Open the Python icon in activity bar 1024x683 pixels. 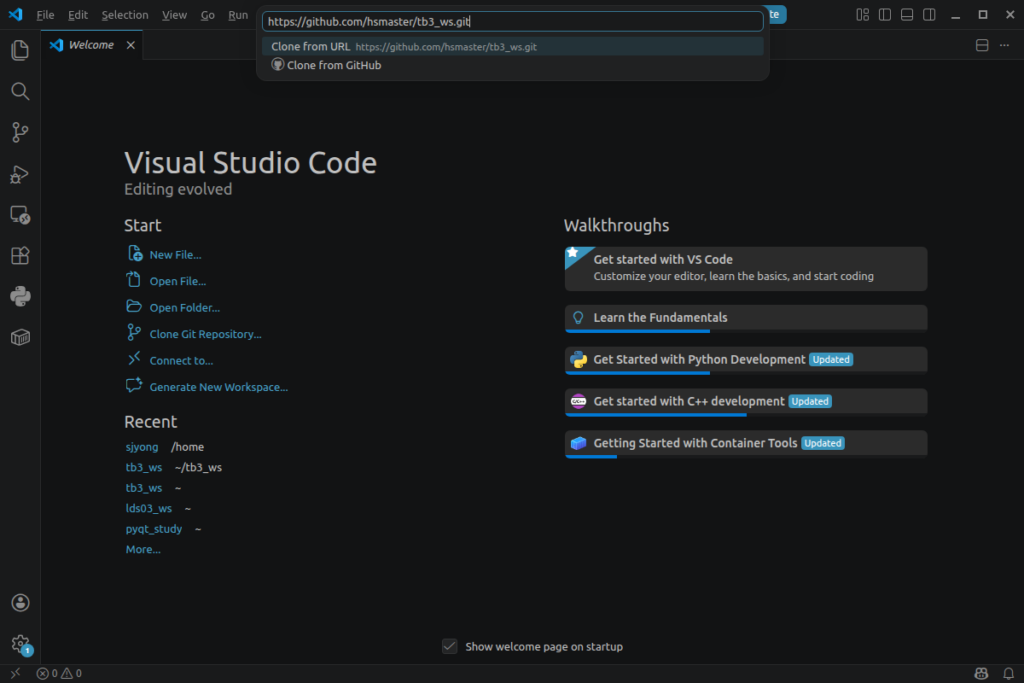tap(20, 296)
